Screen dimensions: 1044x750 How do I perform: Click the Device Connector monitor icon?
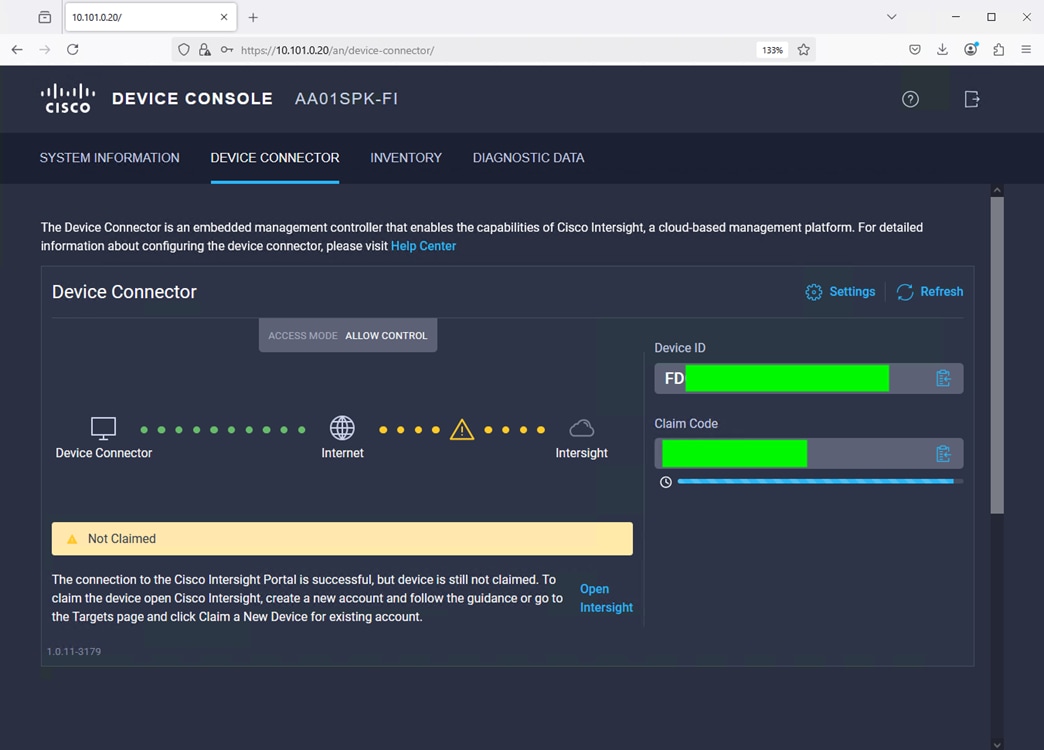tap(103, 428)
